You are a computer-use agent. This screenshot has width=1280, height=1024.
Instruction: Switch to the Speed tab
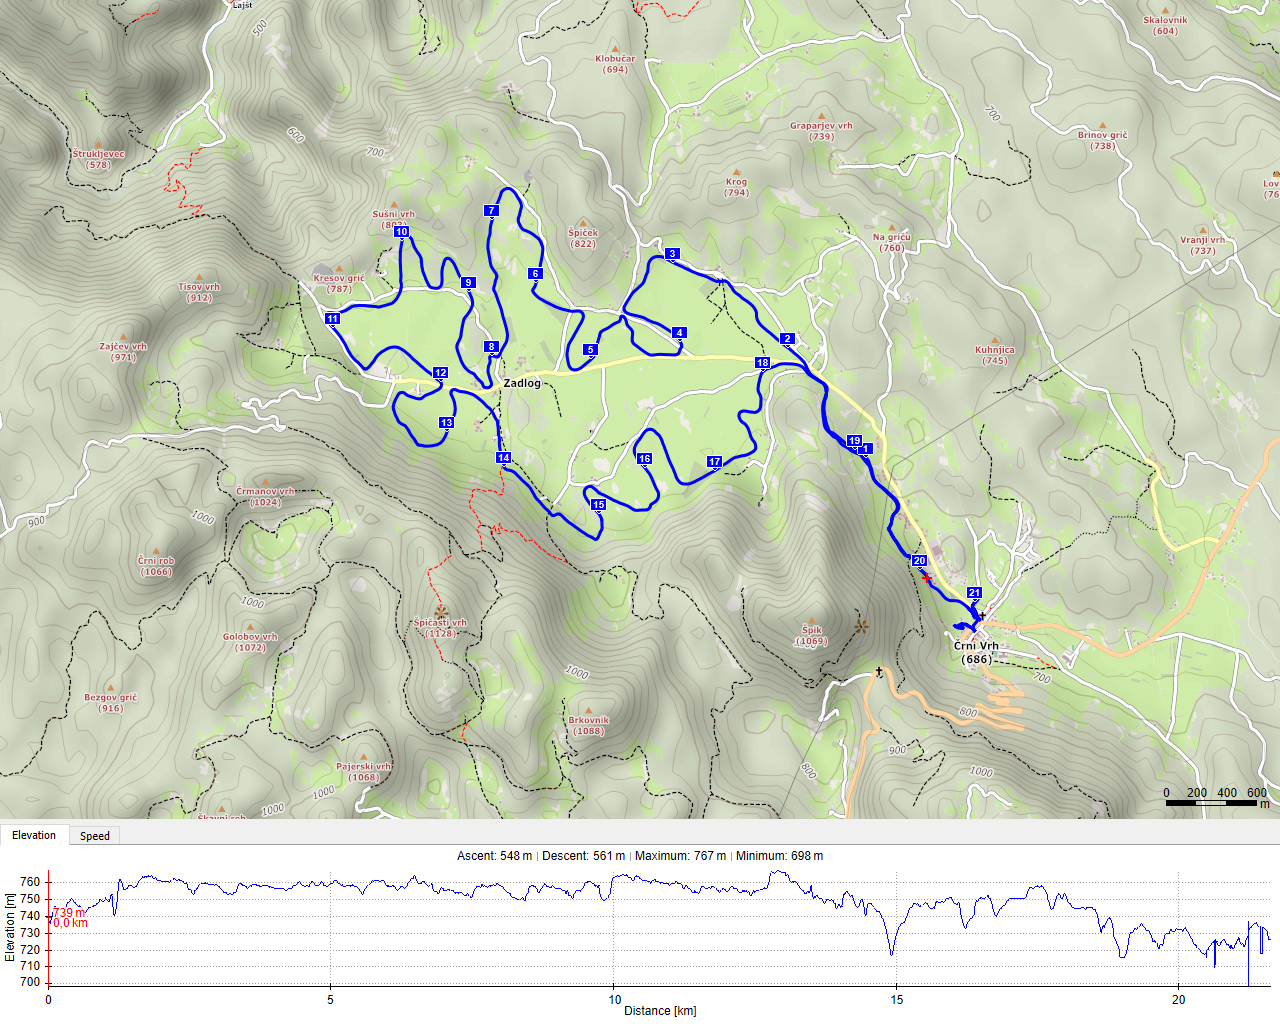(95, 836)
